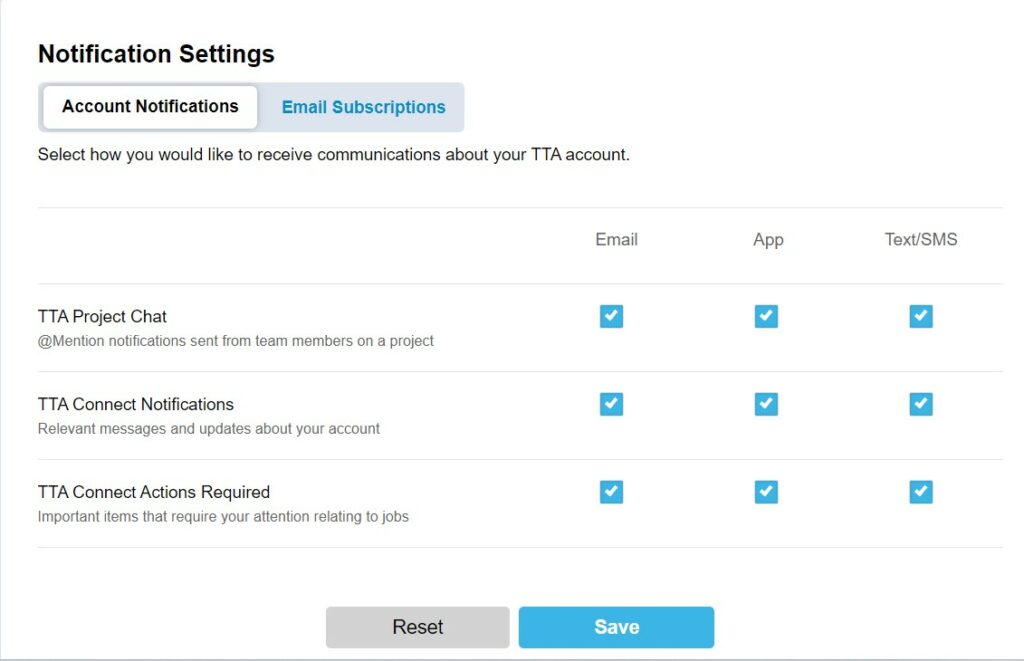
Task: Uncheck App checkbox for TTA Connect Notifications
Action: pos(766,404)
